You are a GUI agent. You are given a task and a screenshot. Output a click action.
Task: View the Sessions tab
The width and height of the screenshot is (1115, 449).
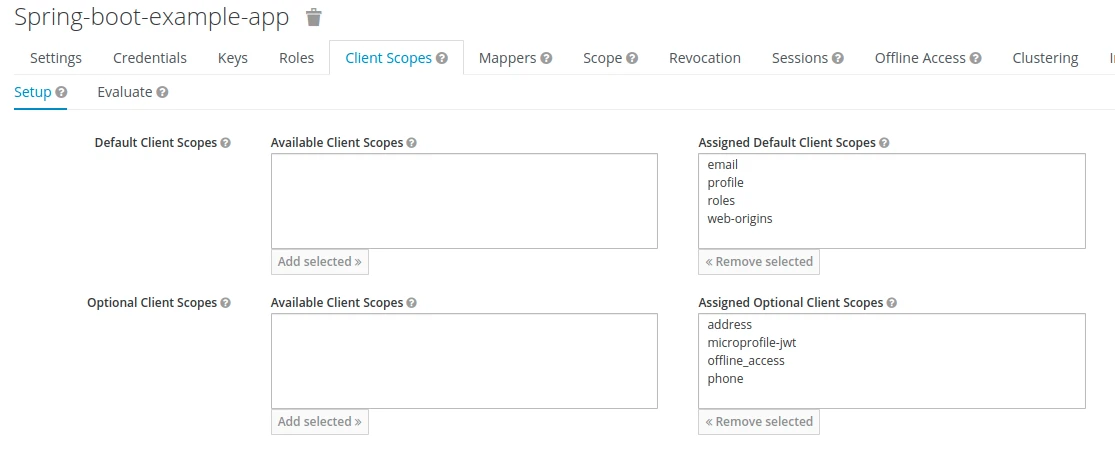(x=800, y=58)
